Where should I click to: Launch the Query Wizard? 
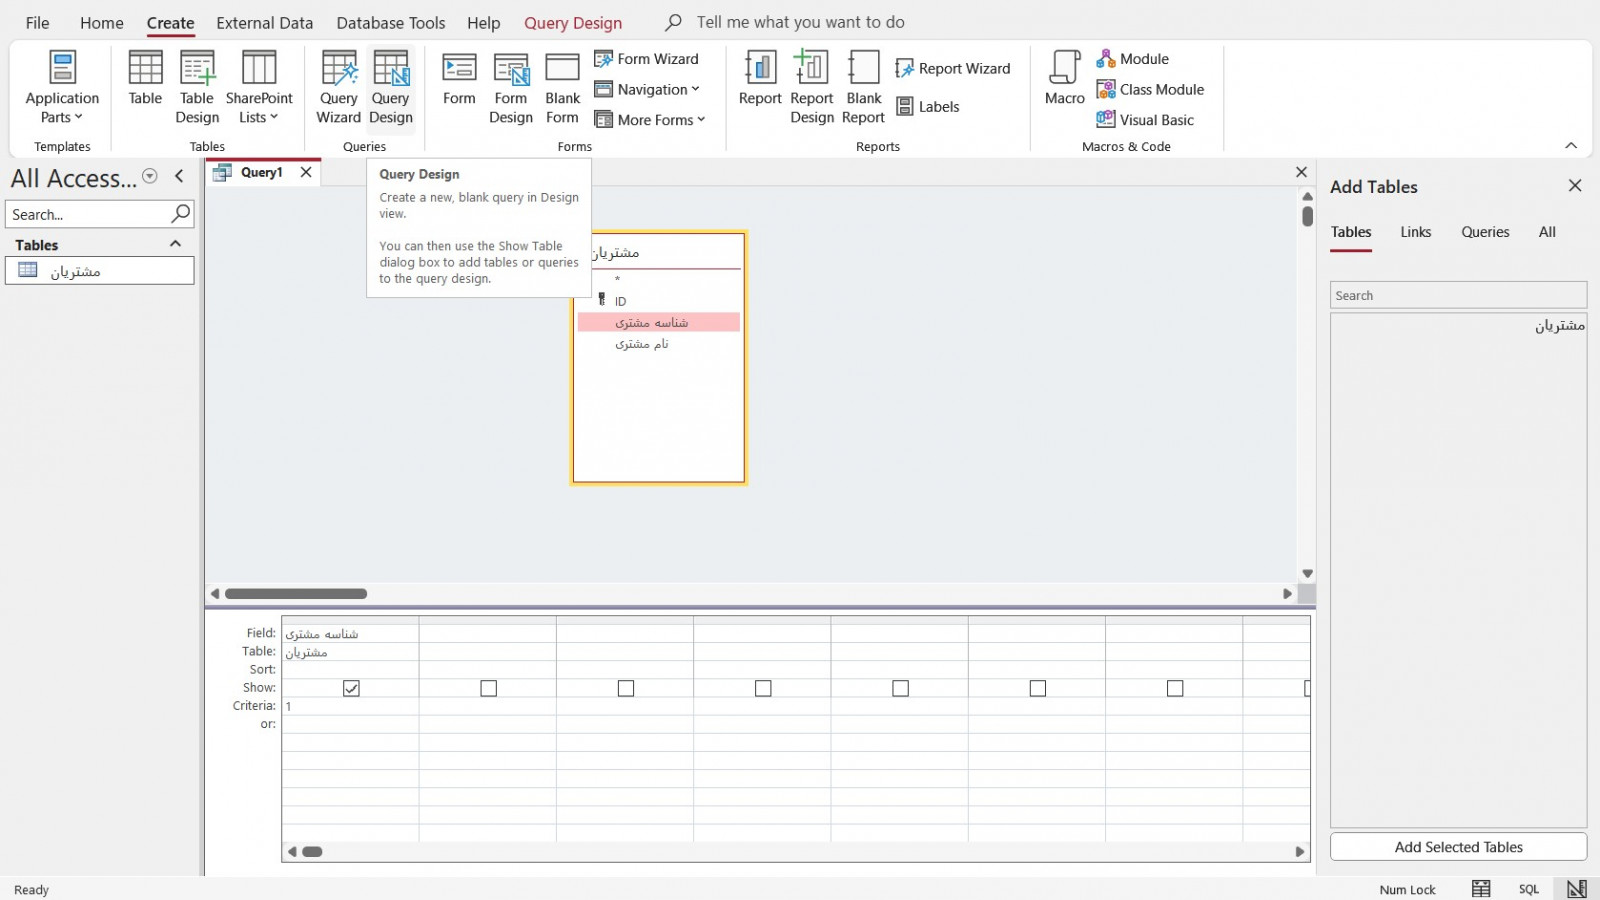pyautogui.click(x=339, y=88)
